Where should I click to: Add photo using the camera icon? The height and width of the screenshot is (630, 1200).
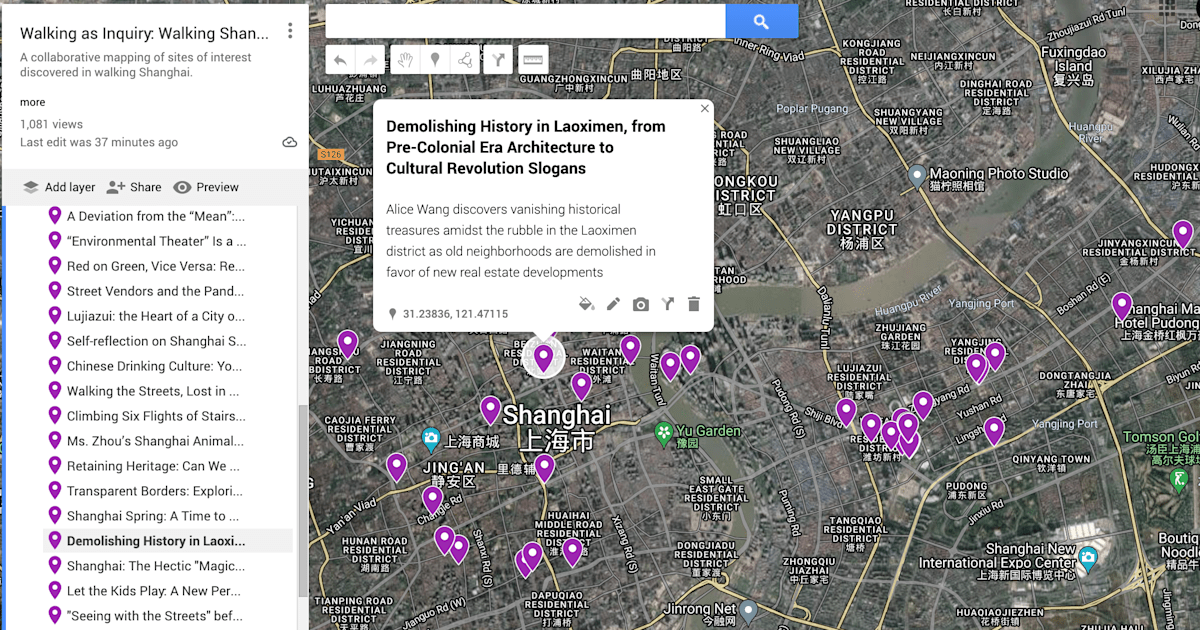[641, 304]
